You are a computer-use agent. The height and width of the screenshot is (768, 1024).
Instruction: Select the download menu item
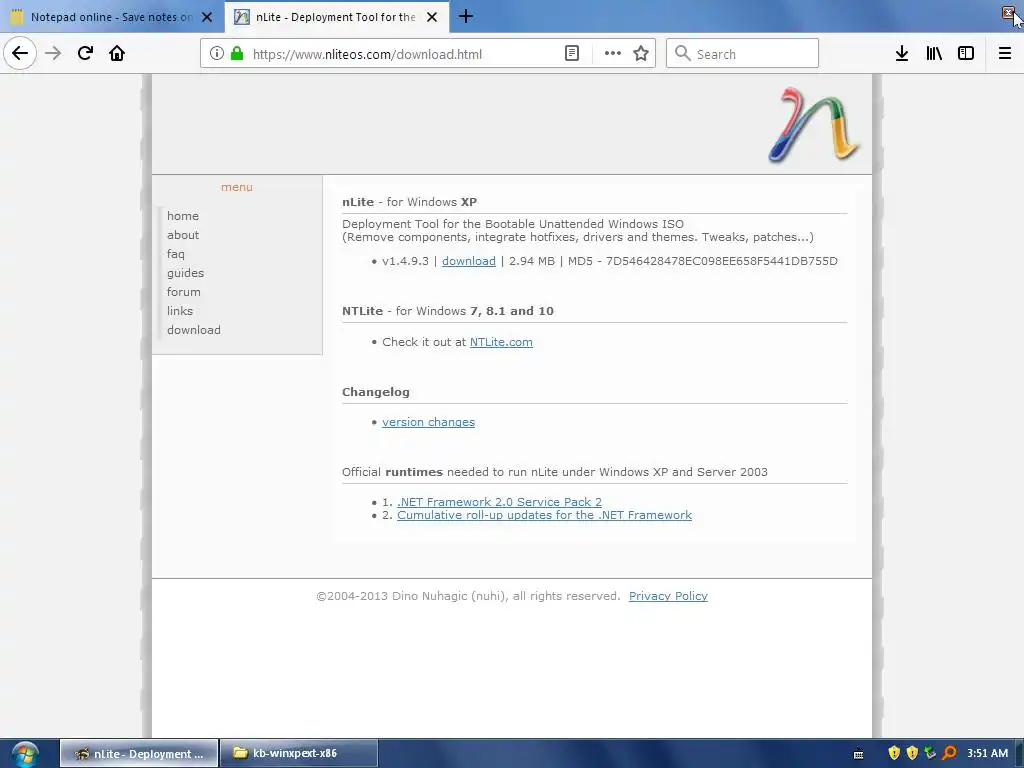[194, 330]
